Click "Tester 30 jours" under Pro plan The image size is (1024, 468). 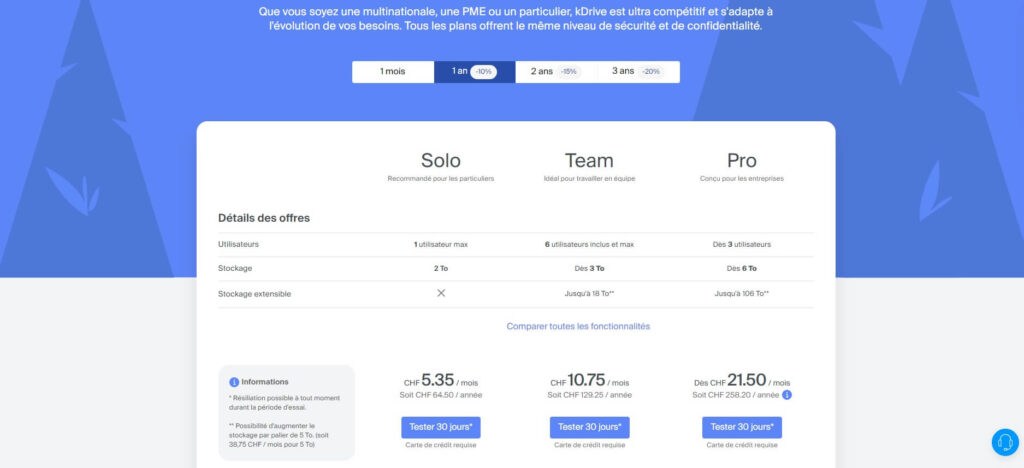pos(742,427)
